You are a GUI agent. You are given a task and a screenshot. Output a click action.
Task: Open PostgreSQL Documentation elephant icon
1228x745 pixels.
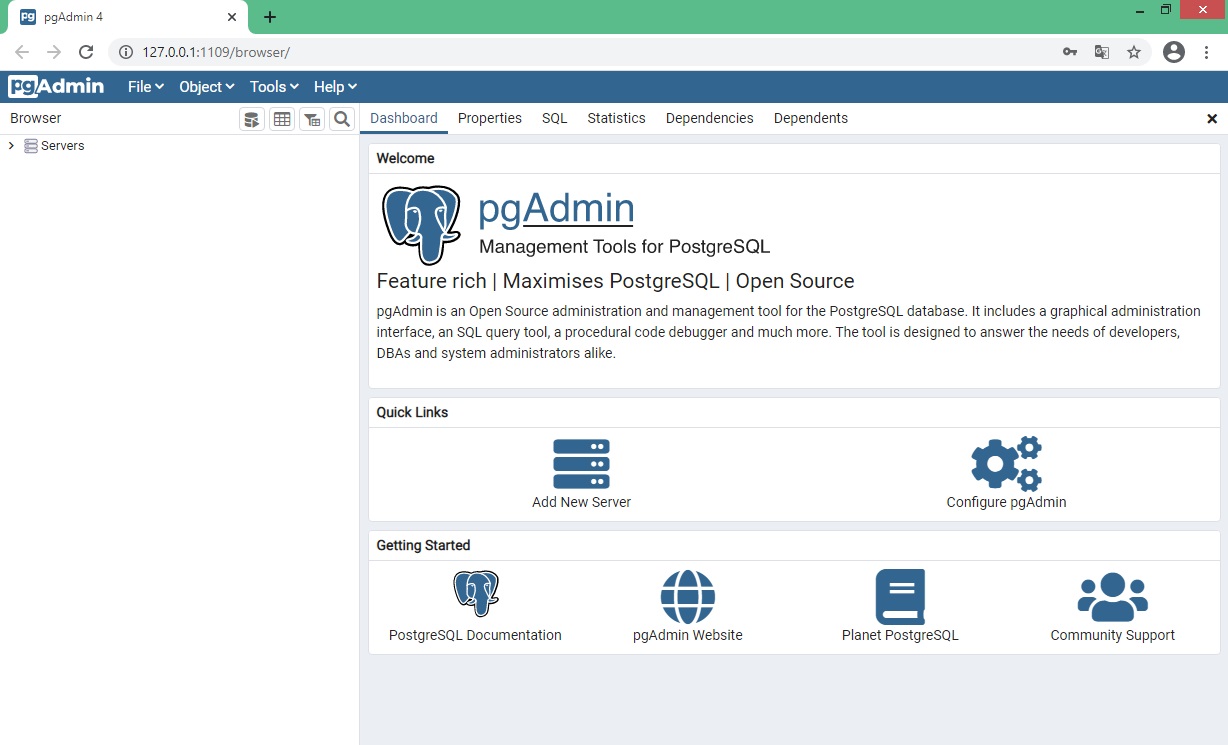pos(475,594)
